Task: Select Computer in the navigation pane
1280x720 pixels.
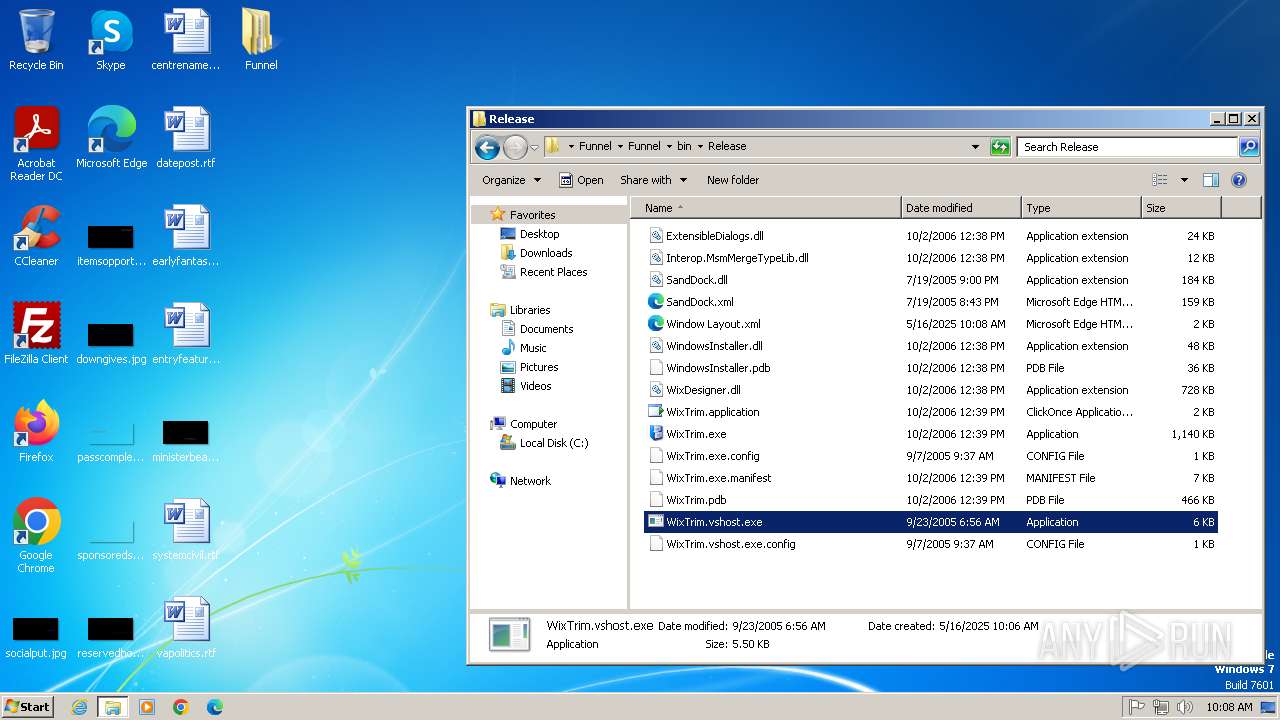Action: click(x=533, y=424)
